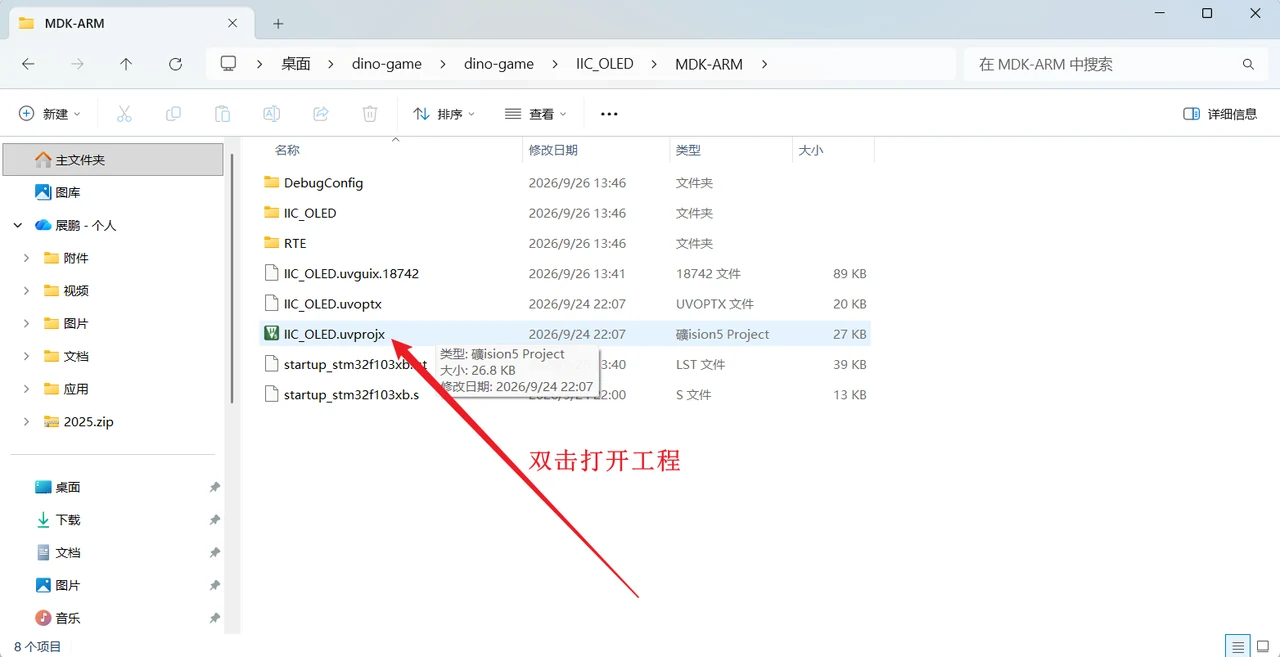Go up one folder level
The height and width of the screenshot is (657, 1280).
coord(126,64)
